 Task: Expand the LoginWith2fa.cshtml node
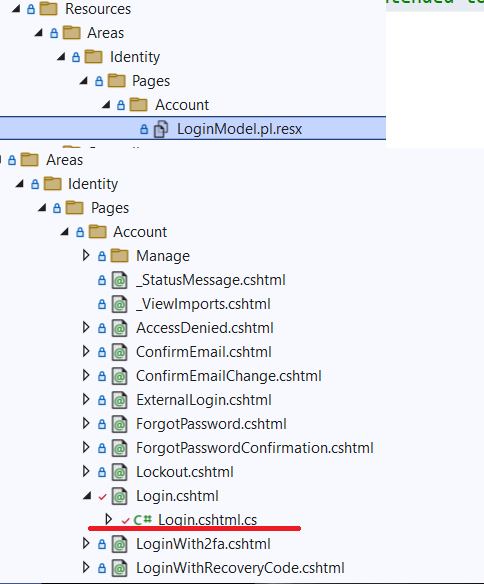click(86, 544)
